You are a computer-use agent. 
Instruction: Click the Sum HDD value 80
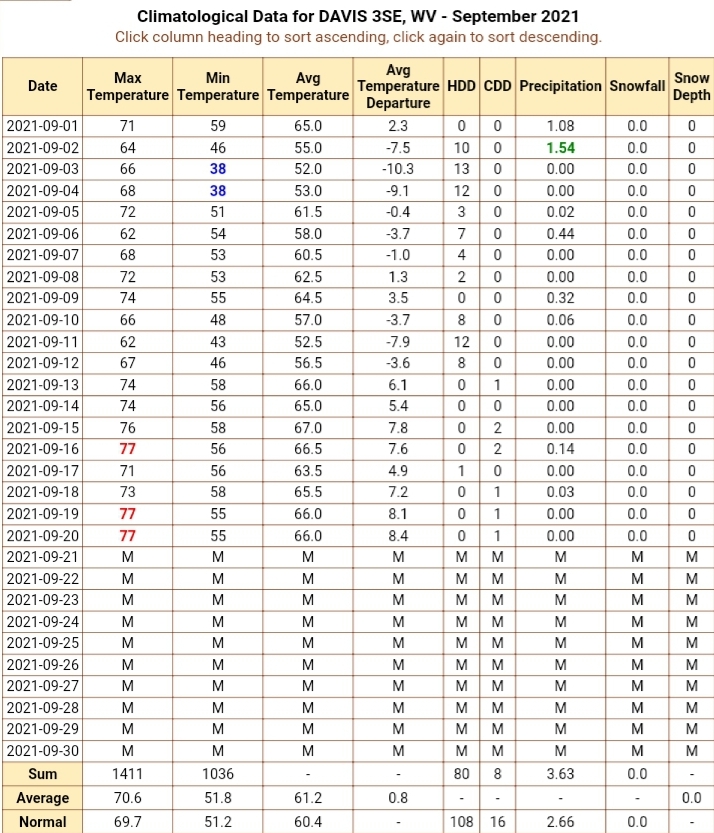[x=461, y=774]
